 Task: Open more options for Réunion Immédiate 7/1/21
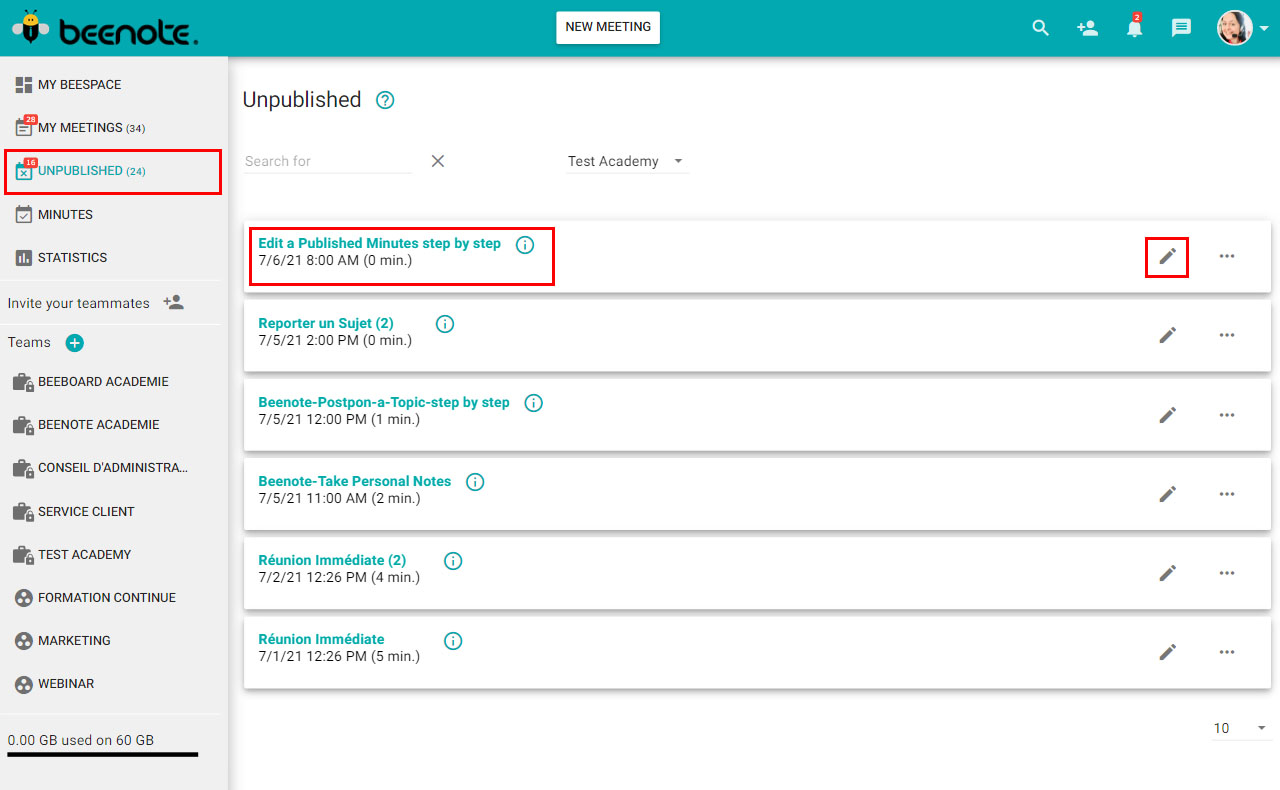tap(1227, 651)
